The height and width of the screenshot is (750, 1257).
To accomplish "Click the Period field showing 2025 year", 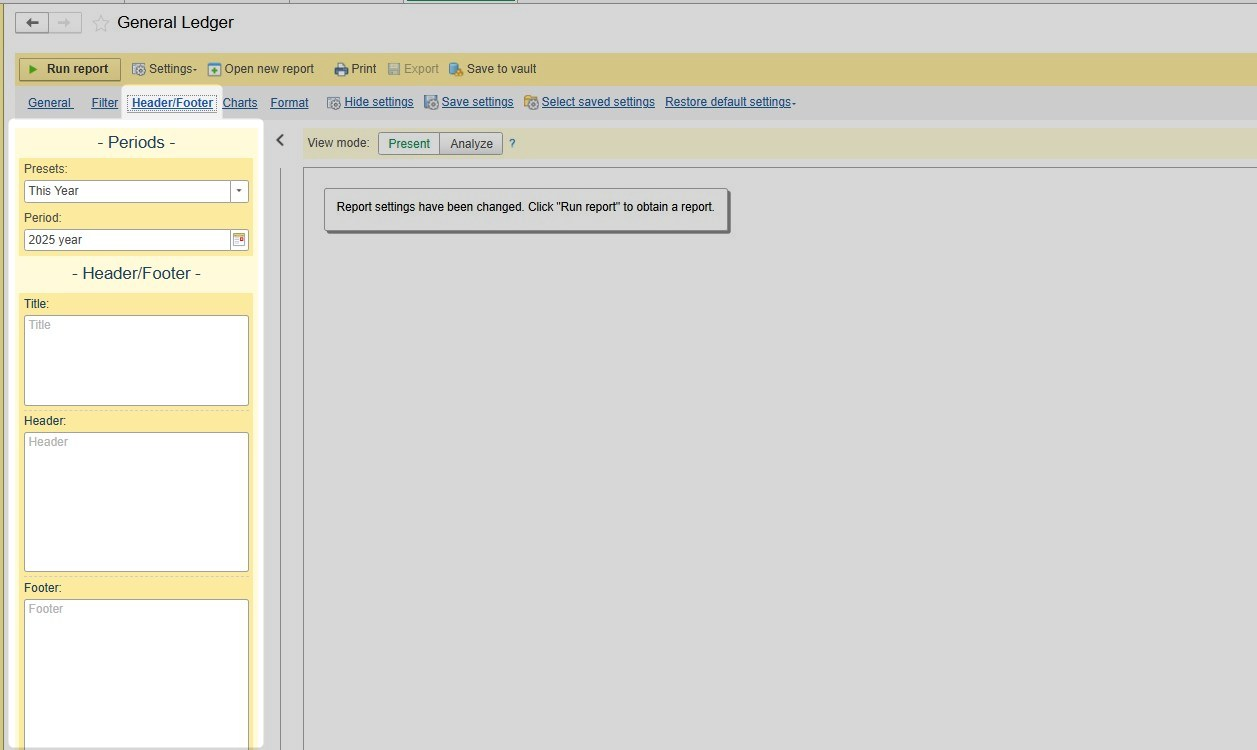I will point(127,240).
